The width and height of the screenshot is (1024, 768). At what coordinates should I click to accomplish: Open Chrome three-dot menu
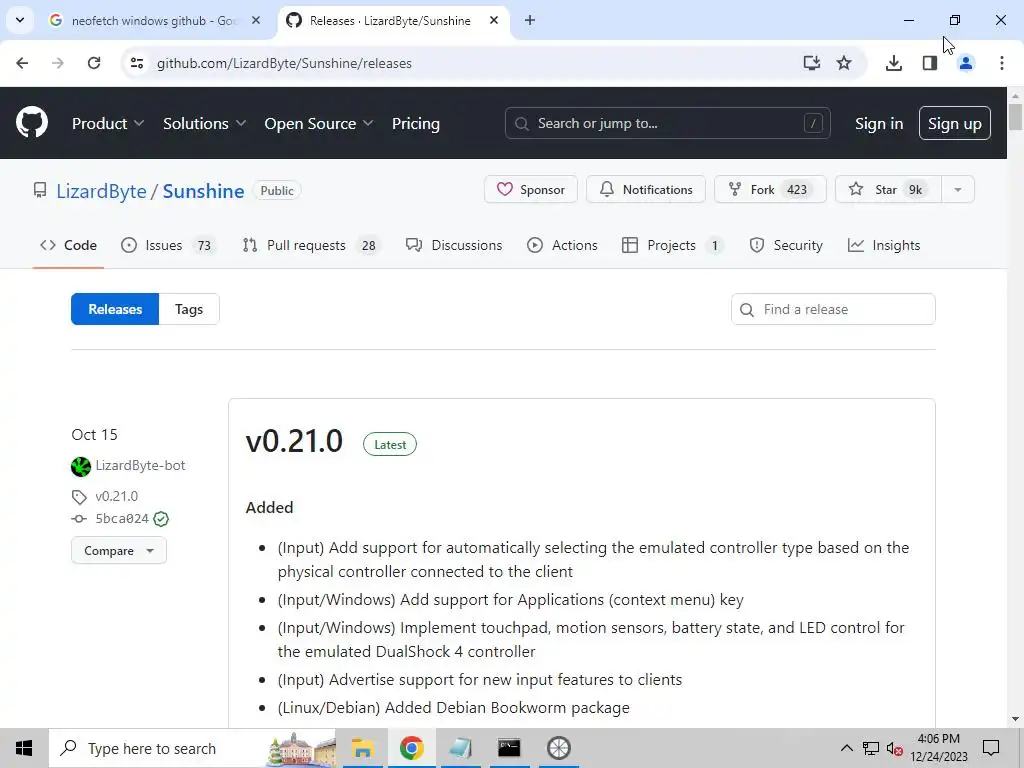tap(1001, 63)
